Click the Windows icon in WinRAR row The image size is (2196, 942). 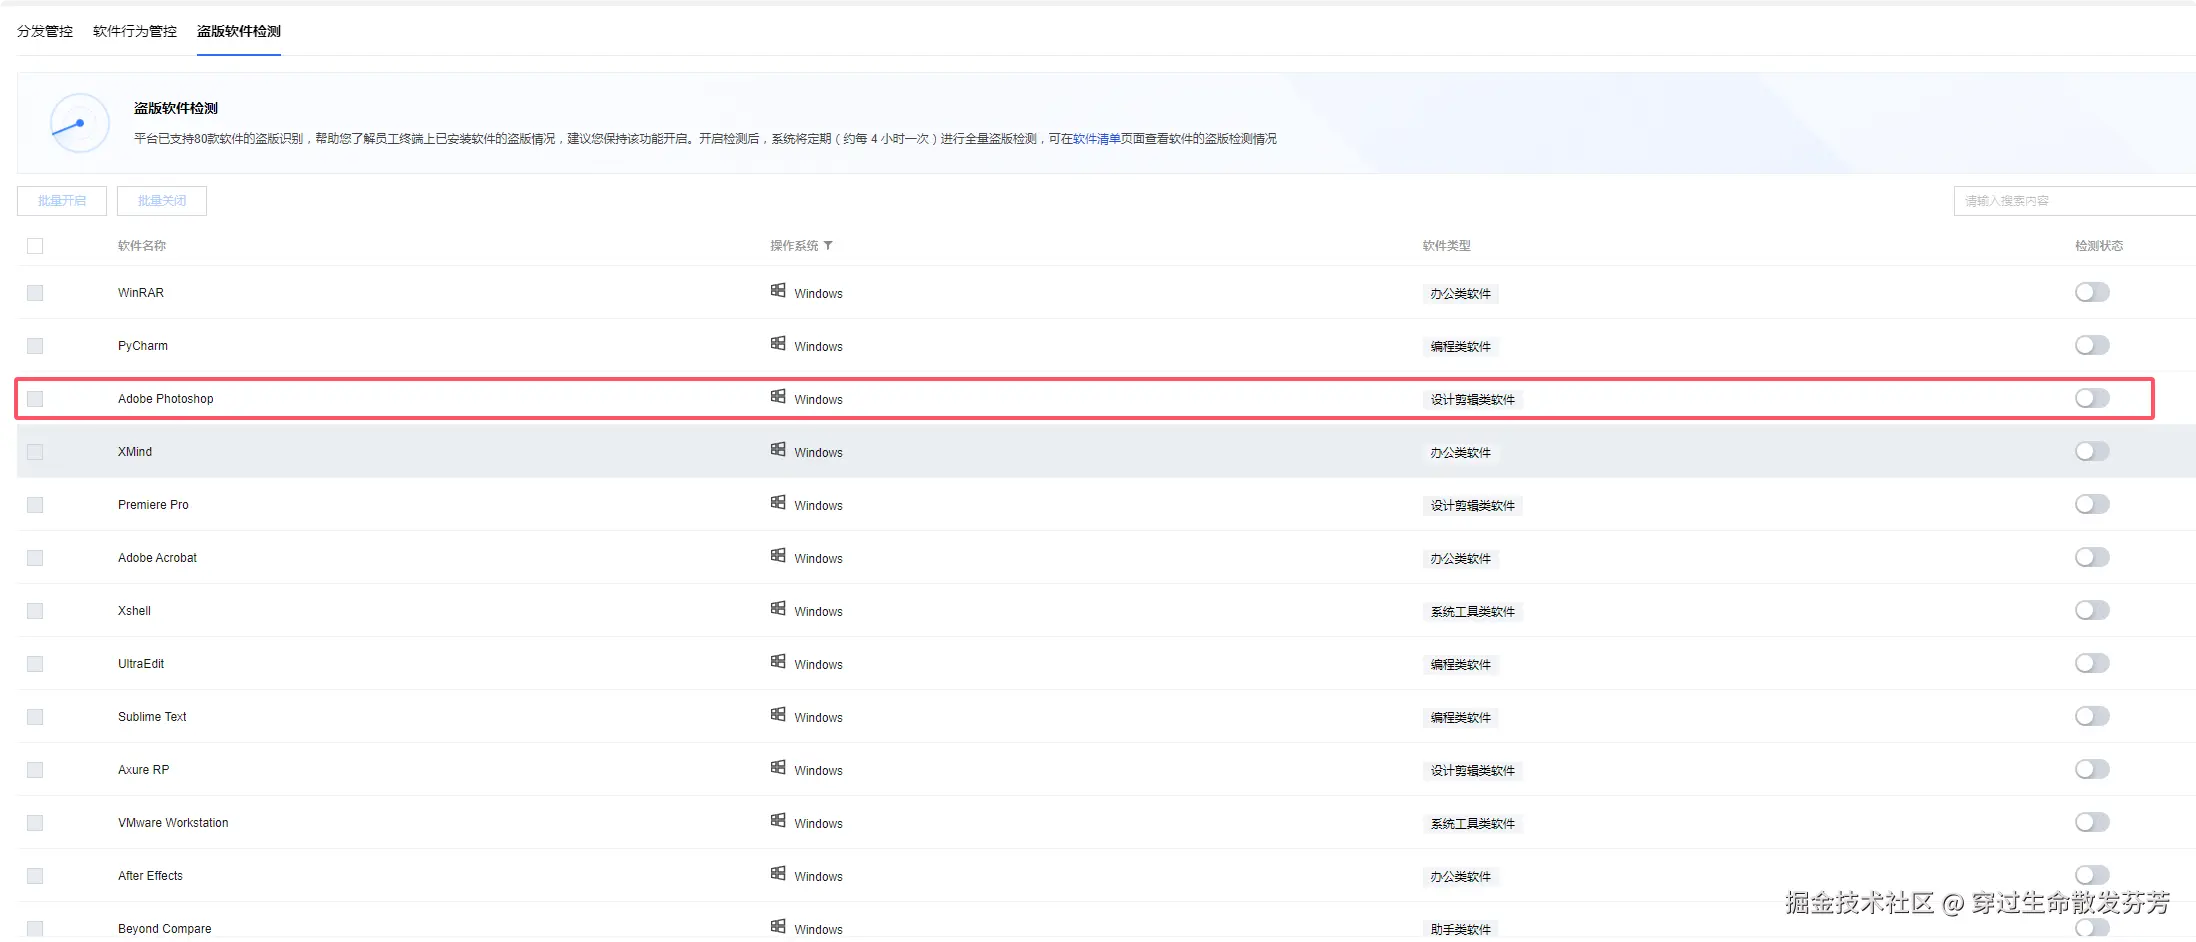tap(778, 291)
